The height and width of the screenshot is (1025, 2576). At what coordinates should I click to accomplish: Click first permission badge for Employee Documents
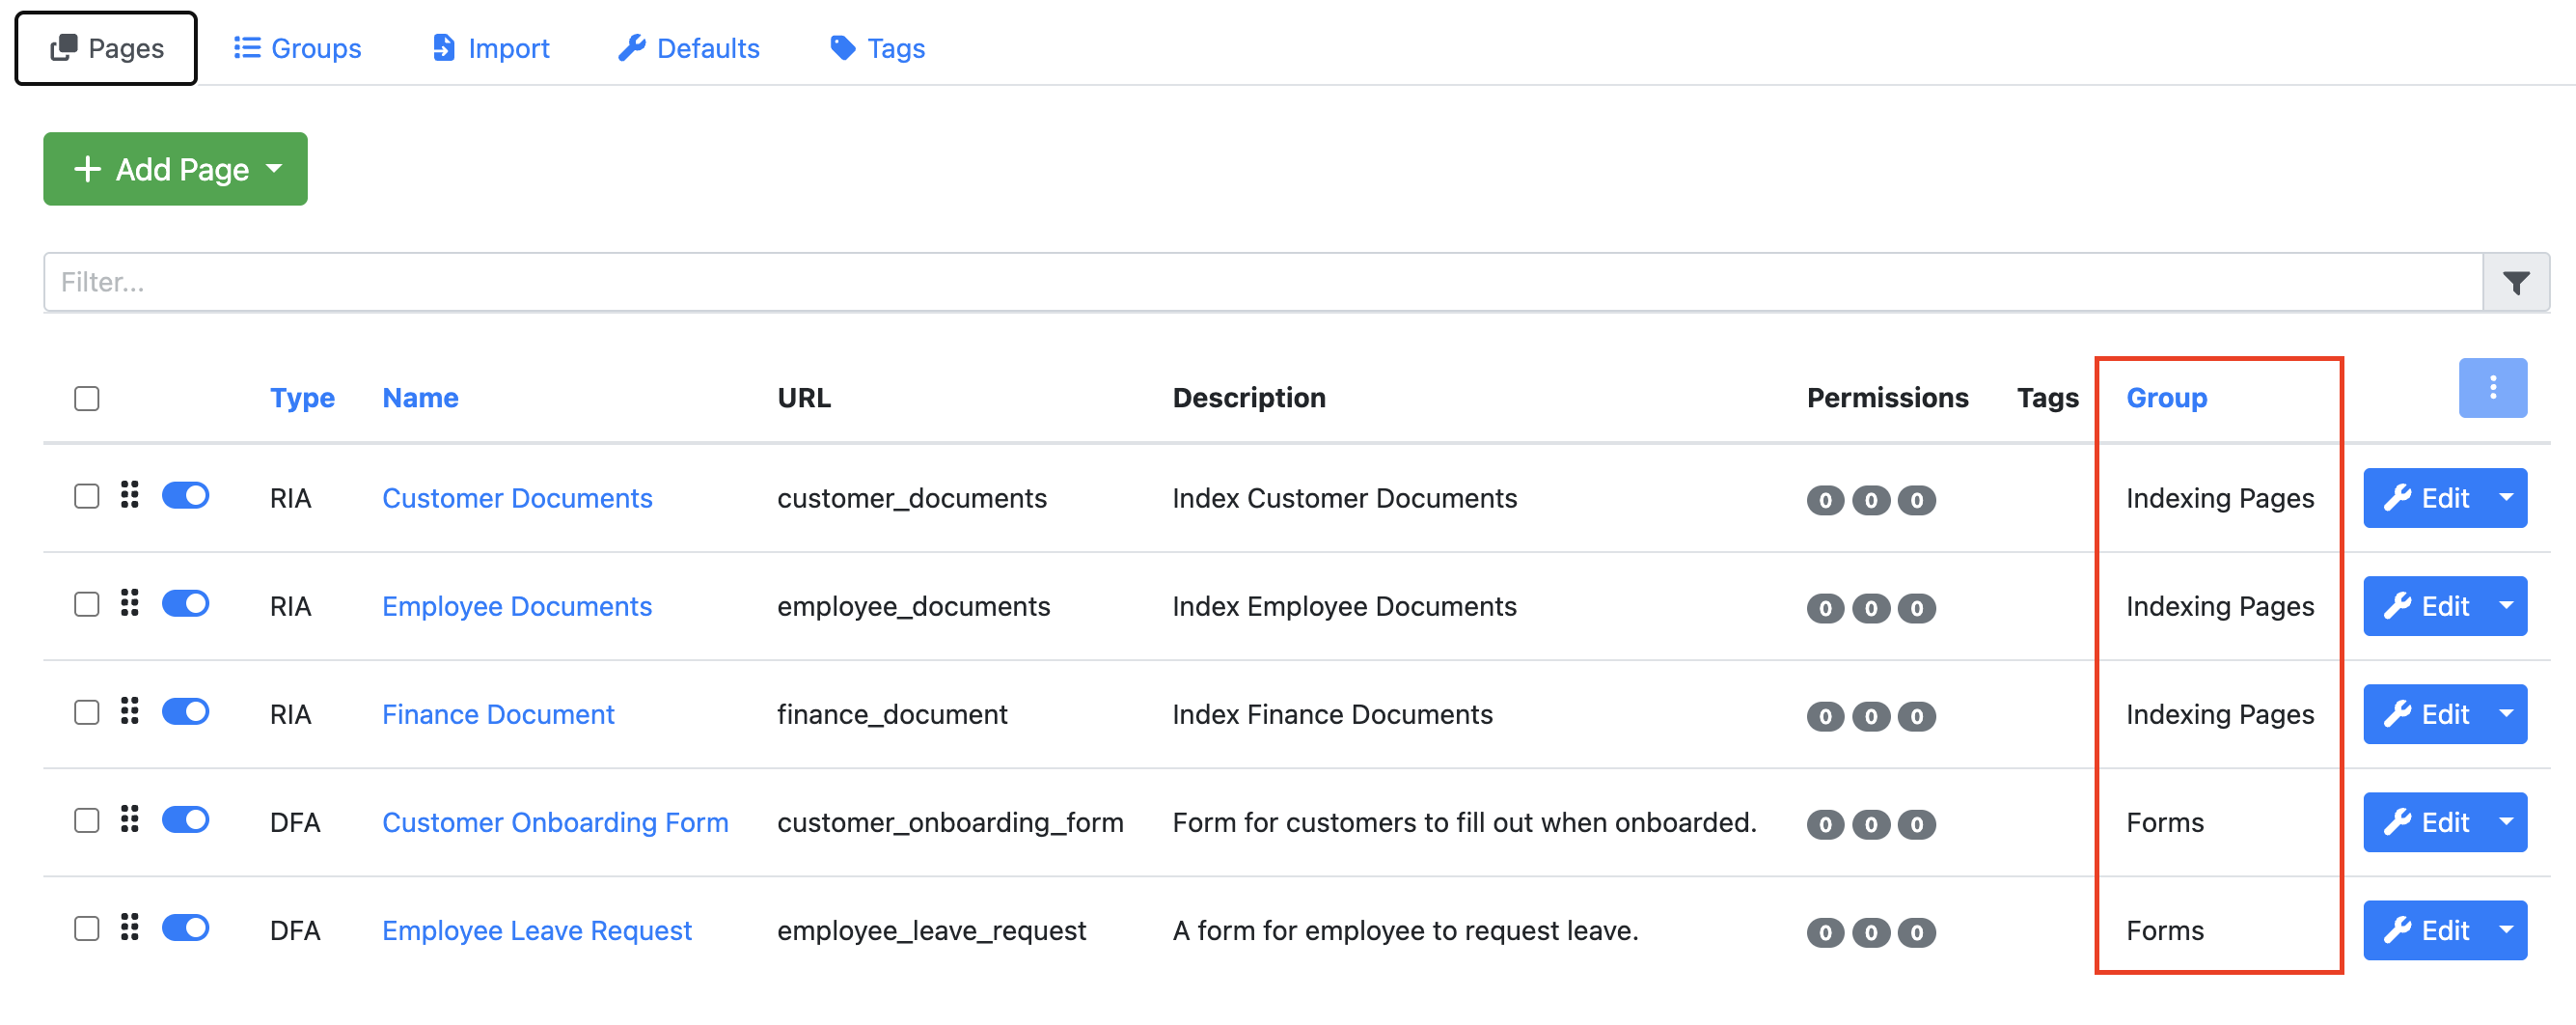(1825, 608)
